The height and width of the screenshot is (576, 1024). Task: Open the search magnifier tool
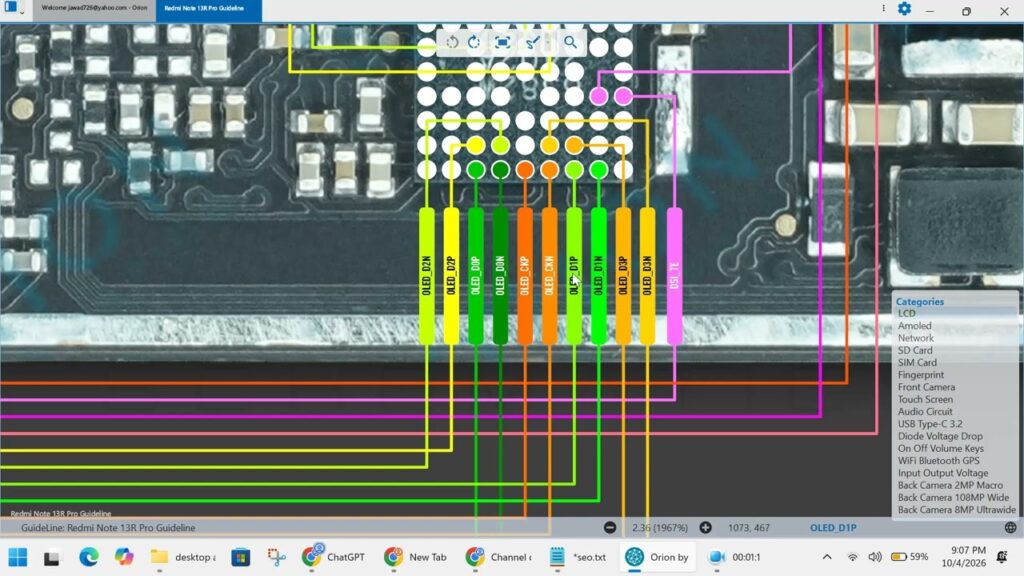pyautogui.click(x=570, y=42)
